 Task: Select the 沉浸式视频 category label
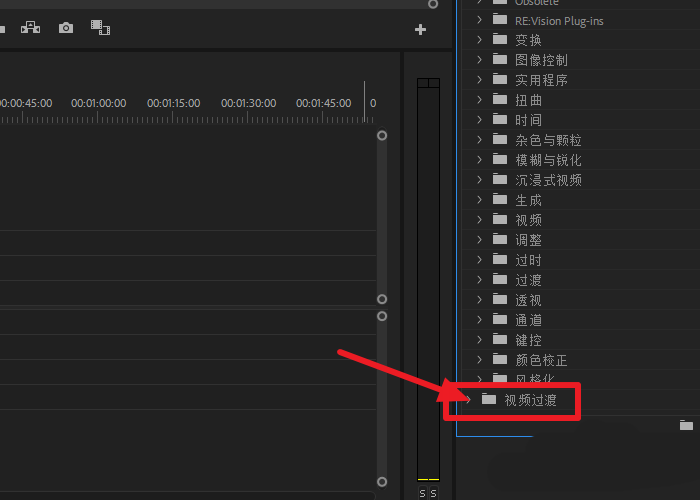coord(548,180)
